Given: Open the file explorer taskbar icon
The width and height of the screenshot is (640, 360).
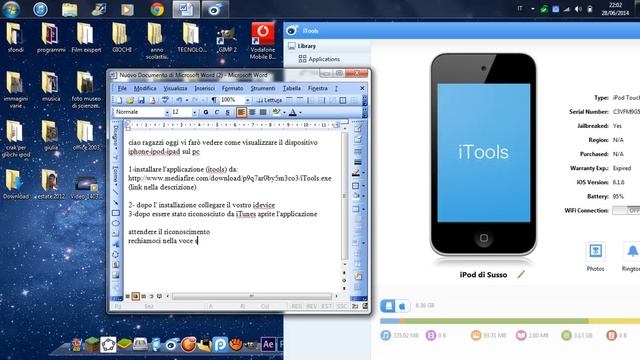Looking at the screenshot, I should click(x=69, y=9).
